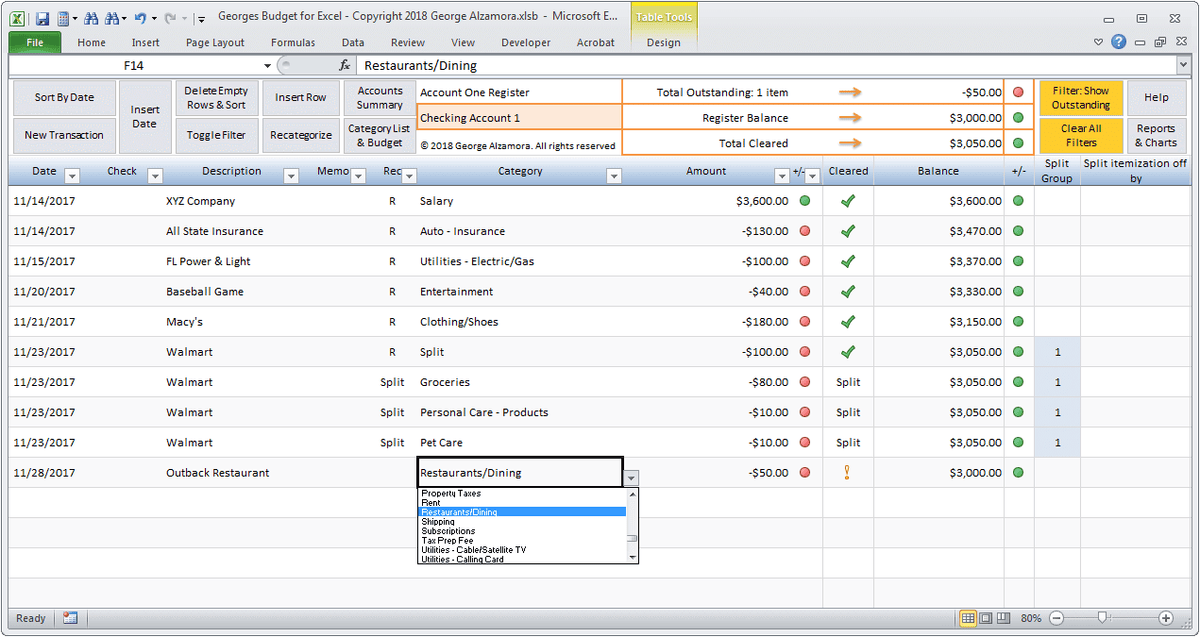1200x637 pixels.
Task: Click the Recategorize button
Action: point(301,135)
